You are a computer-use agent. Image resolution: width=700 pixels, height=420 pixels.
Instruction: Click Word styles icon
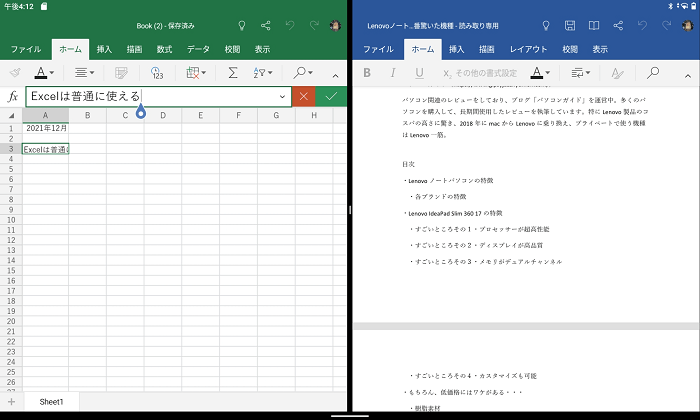point(617,73)
